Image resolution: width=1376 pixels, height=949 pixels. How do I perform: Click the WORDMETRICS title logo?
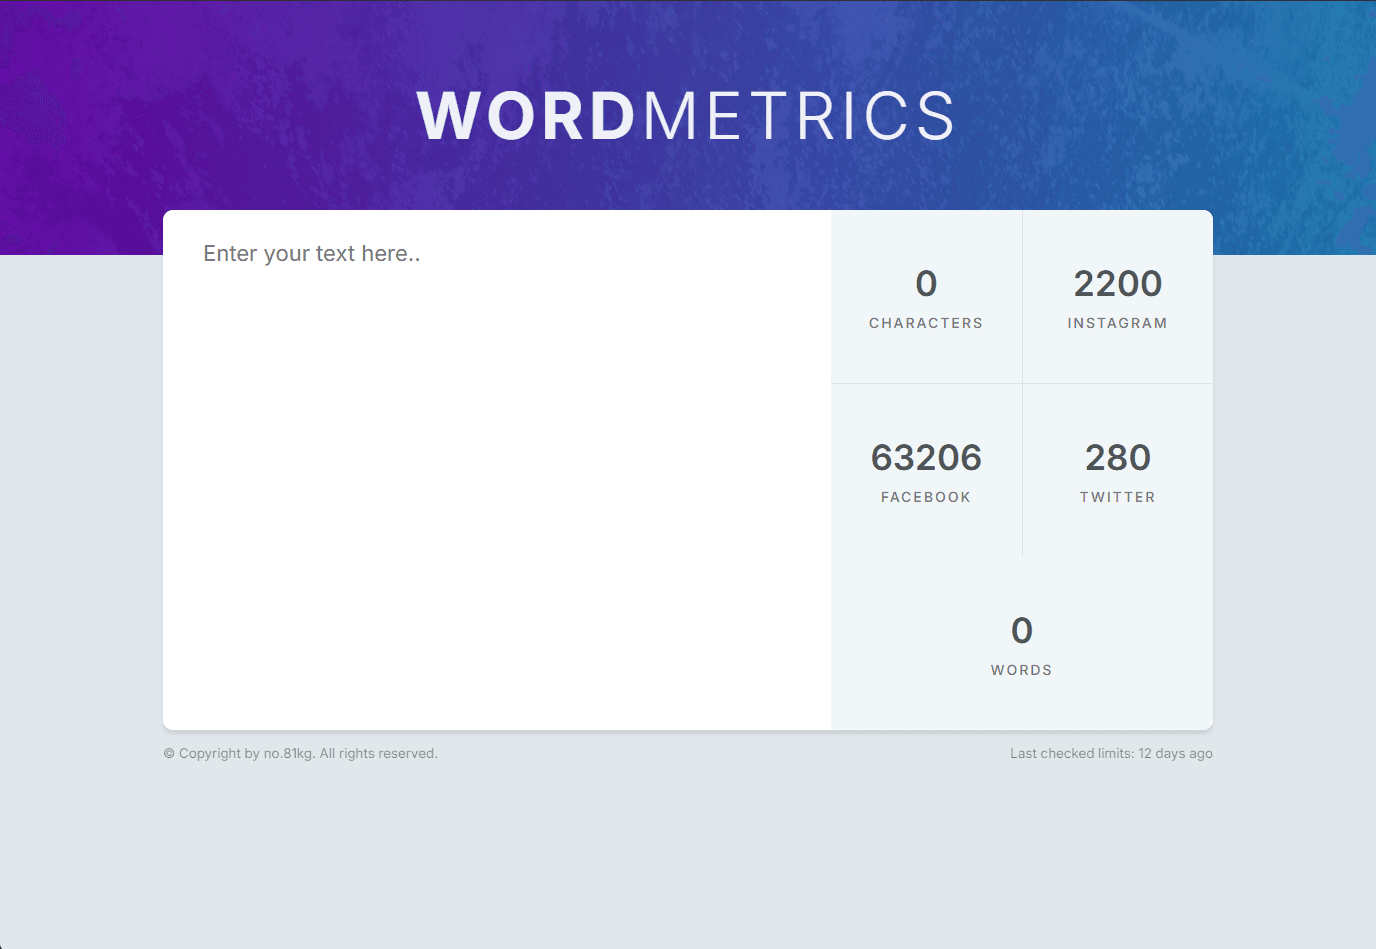[x=686, y=116]
